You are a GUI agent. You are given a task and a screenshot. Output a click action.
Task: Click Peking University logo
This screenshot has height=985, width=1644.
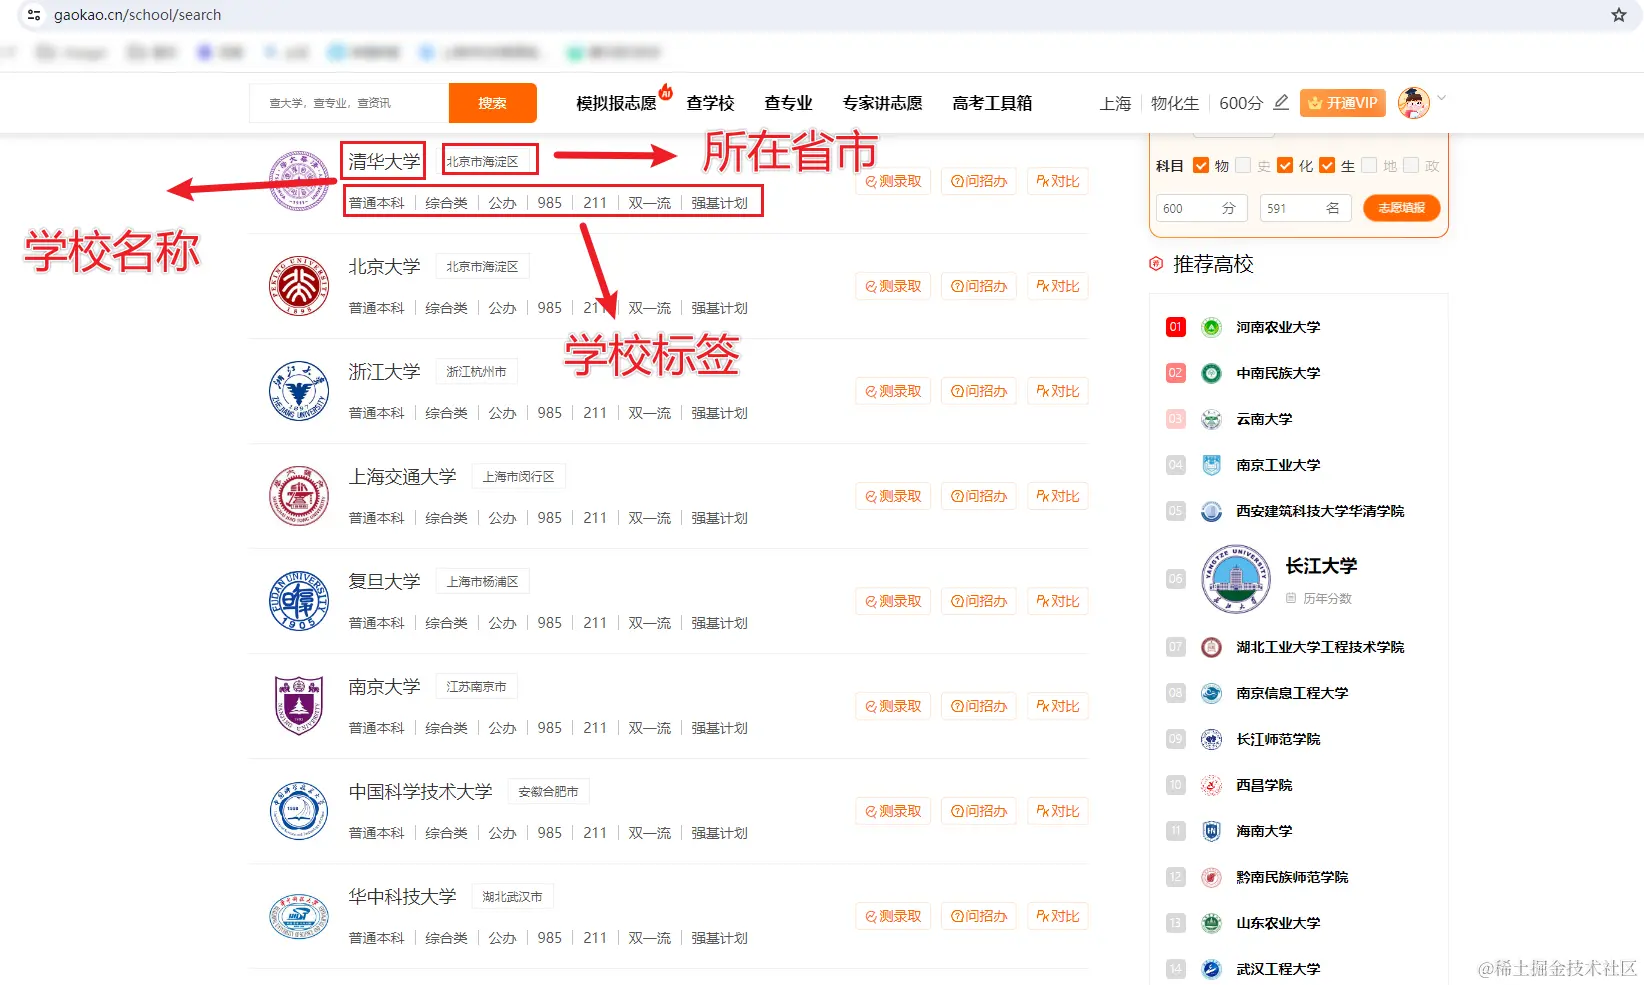[x=299, y=286]
